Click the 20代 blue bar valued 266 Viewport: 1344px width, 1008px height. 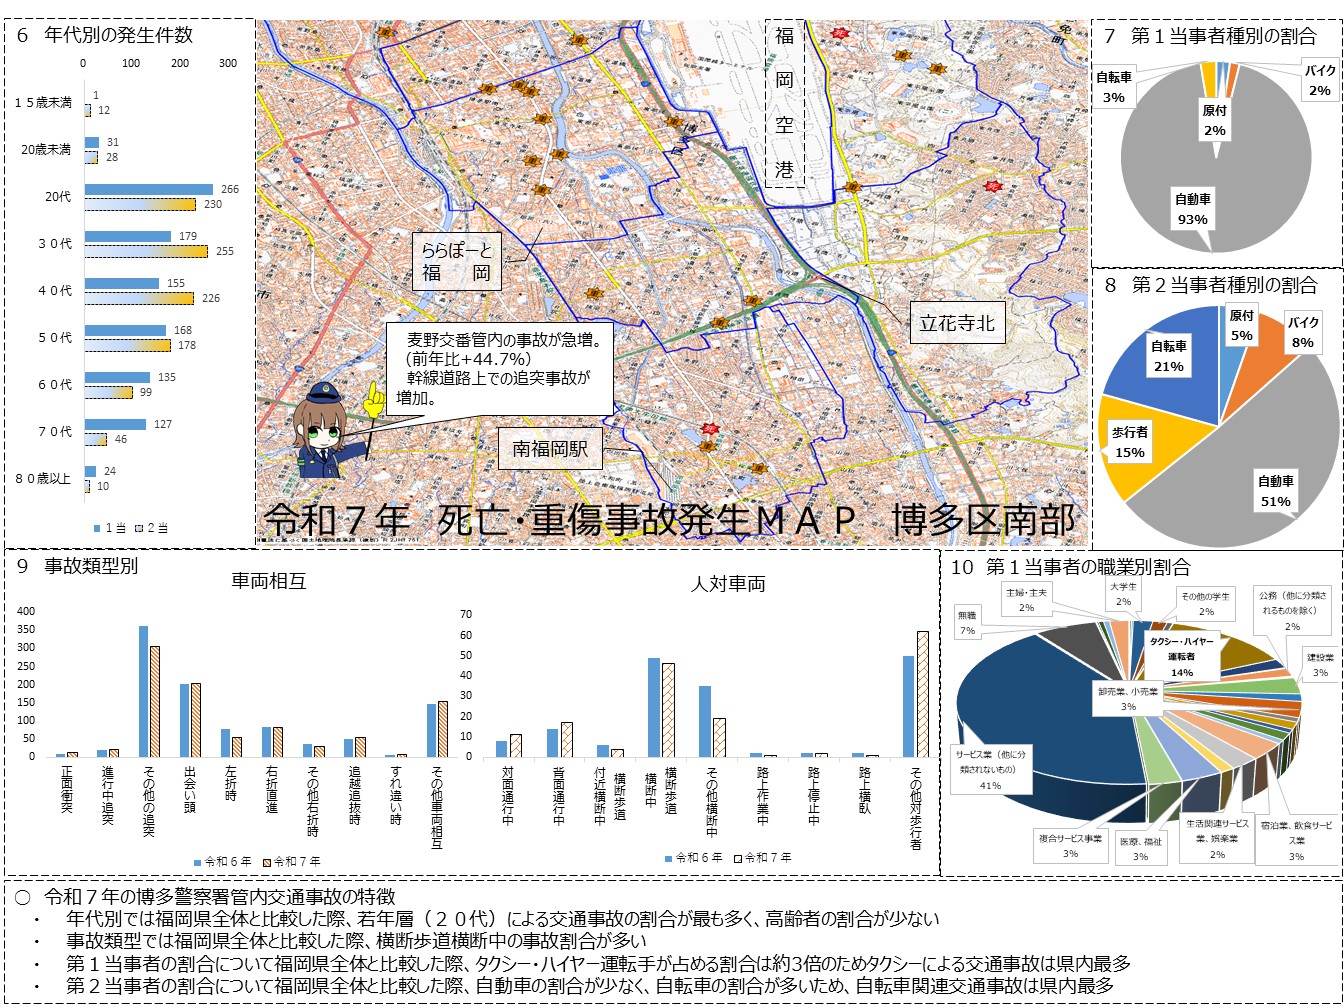click(149, 189)
